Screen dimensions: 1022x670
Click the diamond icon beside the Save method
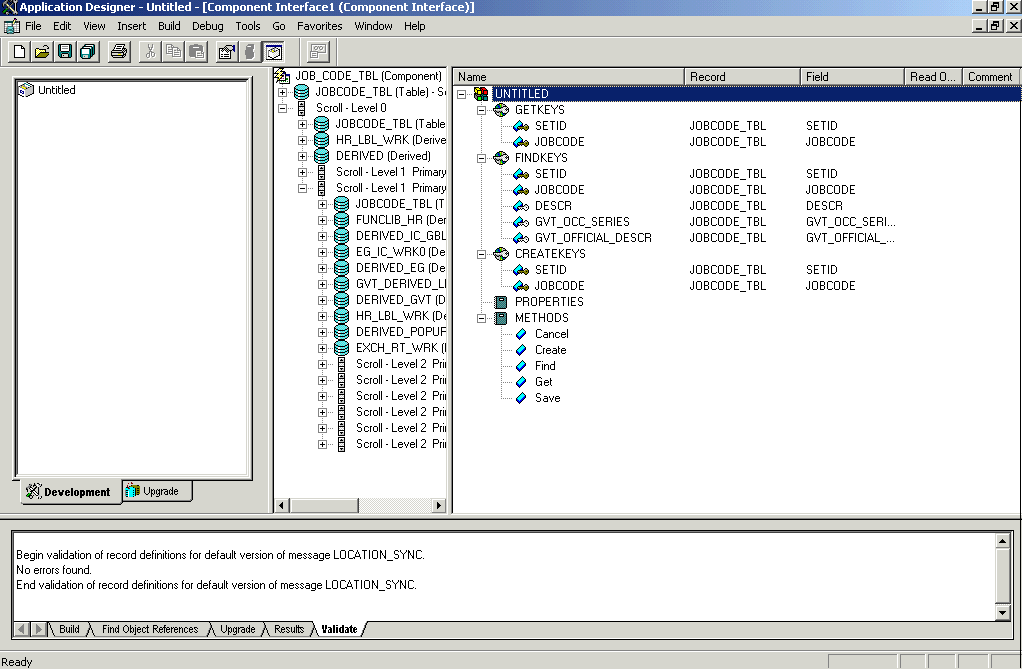[x=521, y=397]
